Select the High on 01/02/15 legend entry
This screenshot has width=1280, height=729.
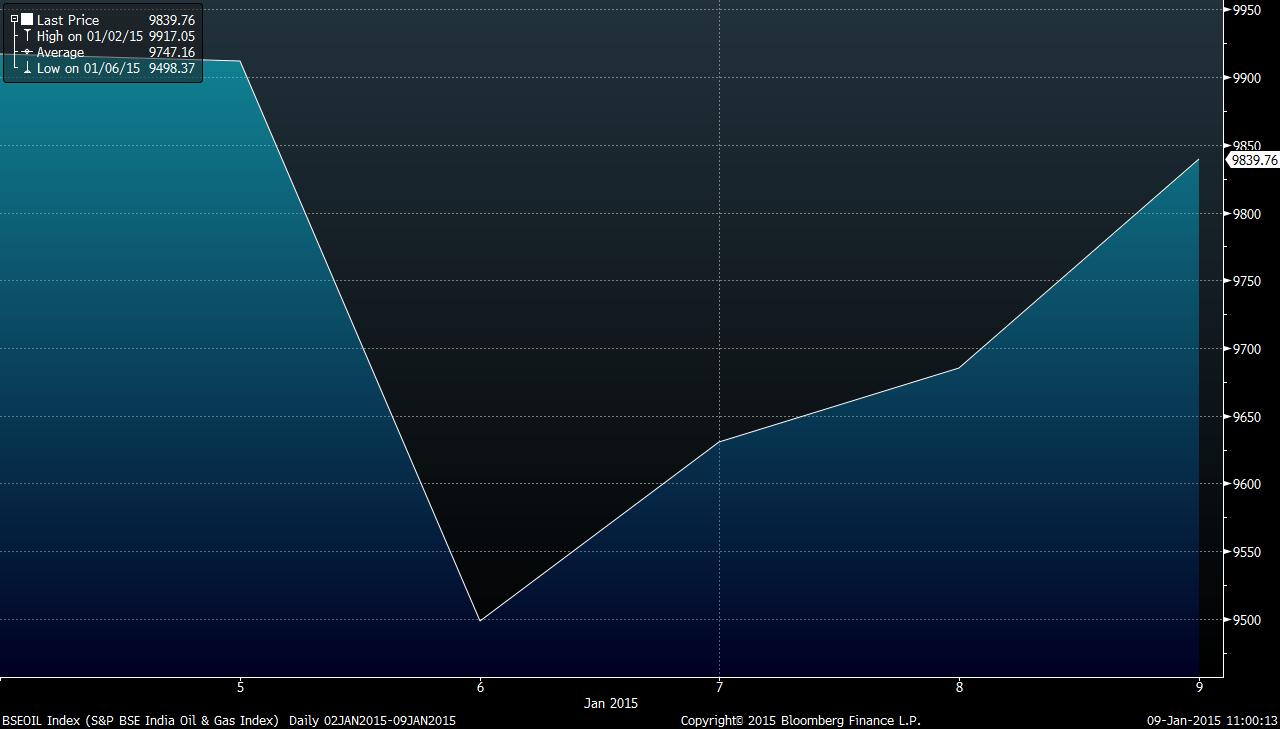pyautogui.click(x=88, y=36)
